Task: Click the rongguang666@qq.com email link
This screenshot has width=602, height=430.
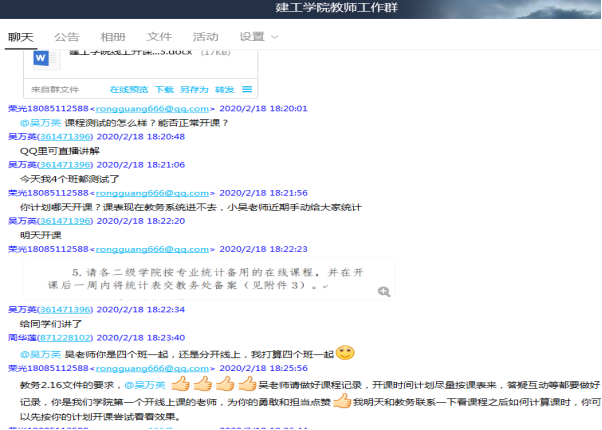Action: click(x=152, y=108)
